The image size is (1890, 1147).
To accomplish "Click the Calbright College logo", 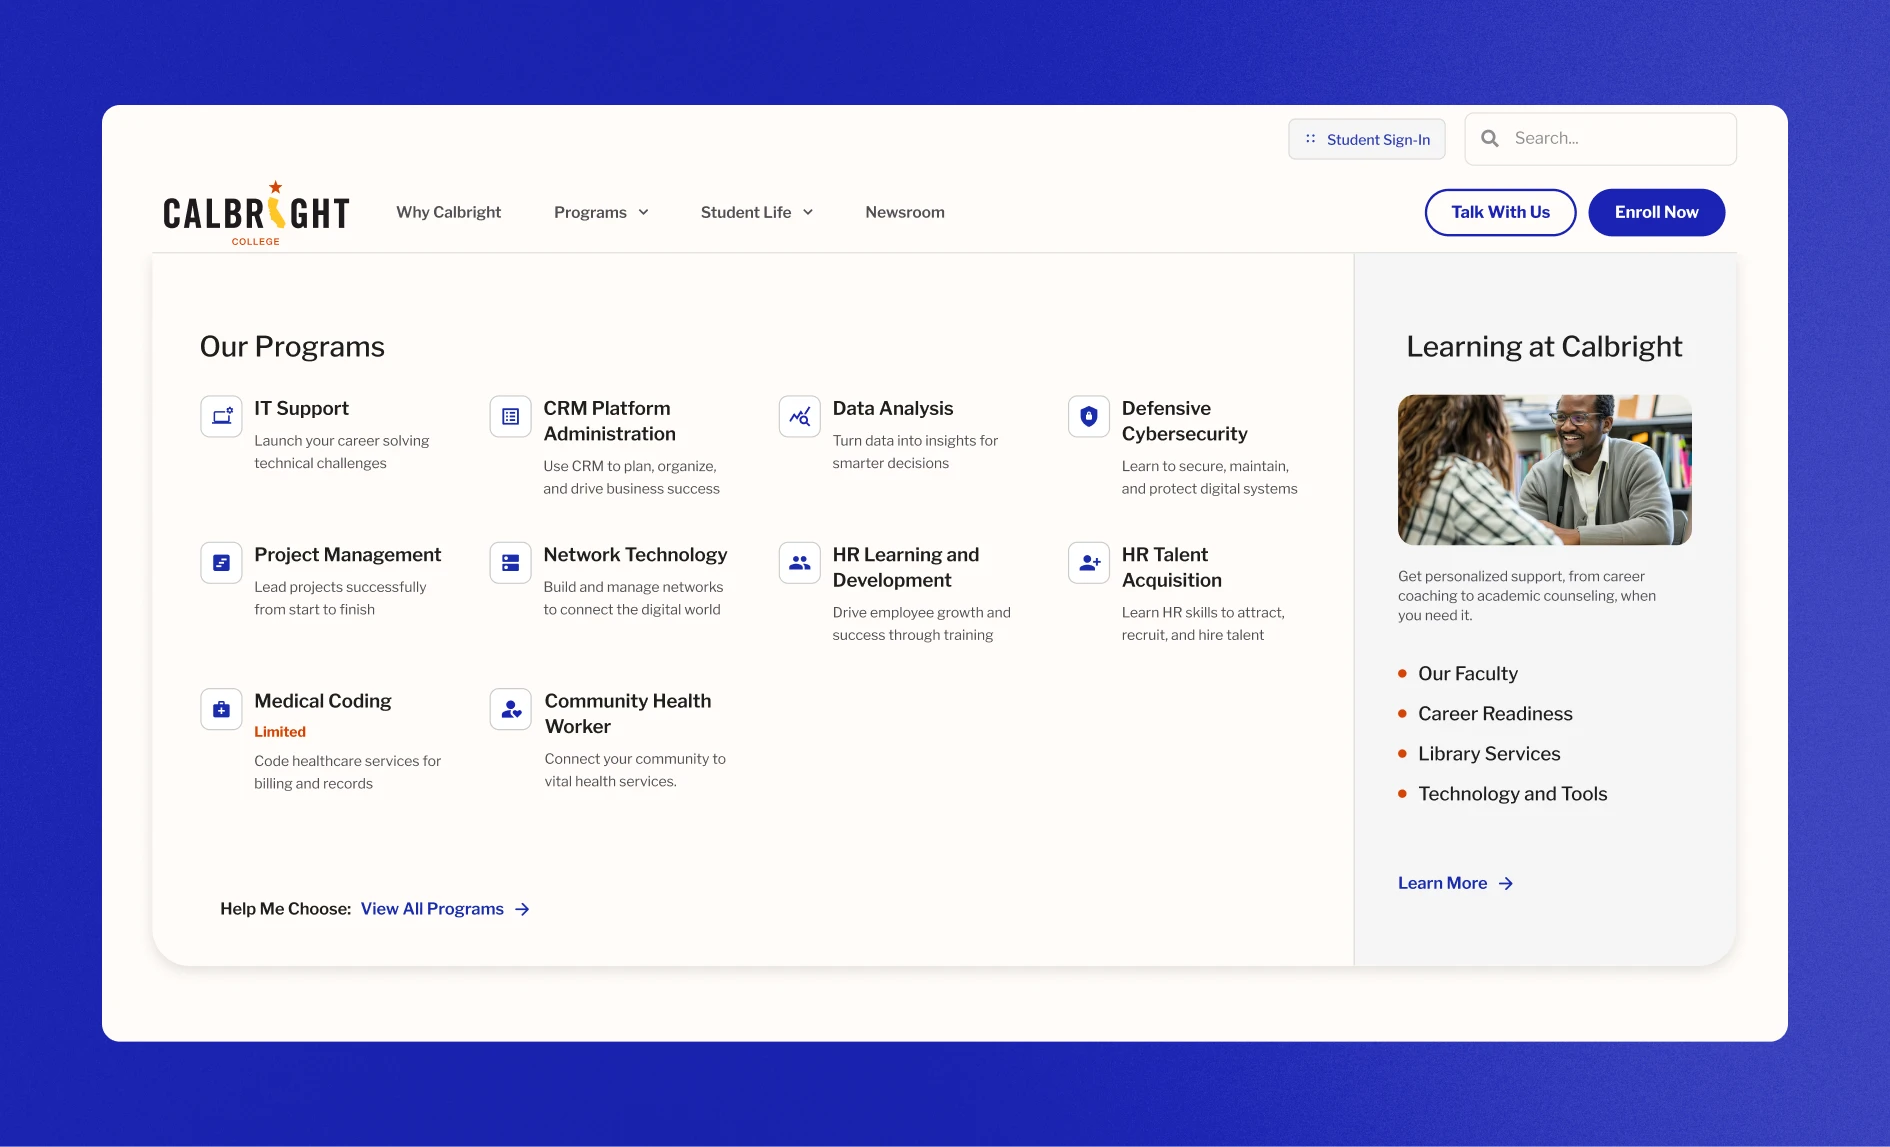I will (257, 213).
